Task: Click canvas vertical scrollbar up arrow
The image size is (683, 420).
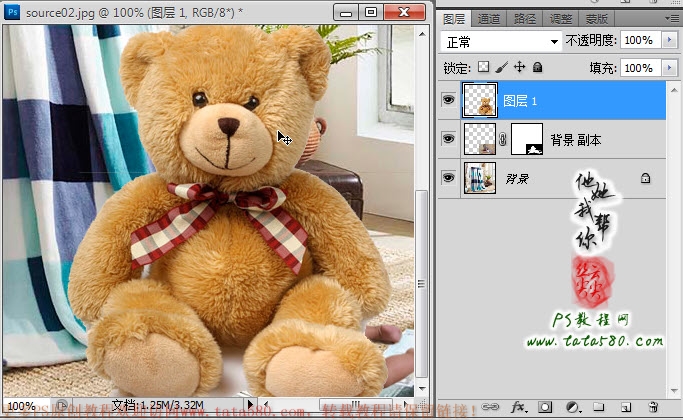Action: point(422,34)
